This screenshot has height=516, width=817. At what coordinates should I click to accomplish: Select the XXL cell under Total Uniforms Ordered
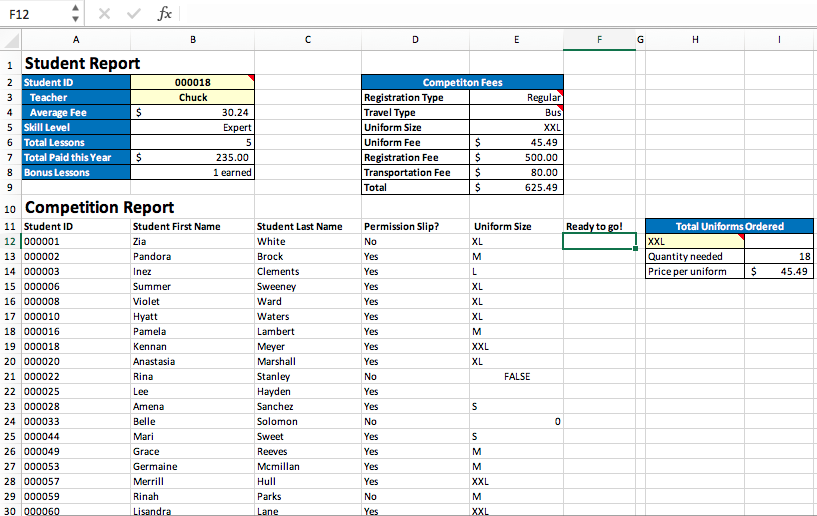pos(695,242)
